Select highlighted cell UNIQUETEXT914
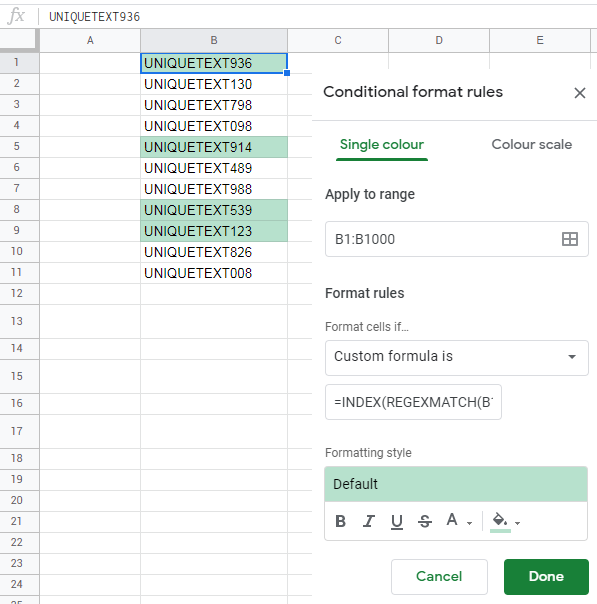This screenshot has height=604, width=597. click(214, 147)
